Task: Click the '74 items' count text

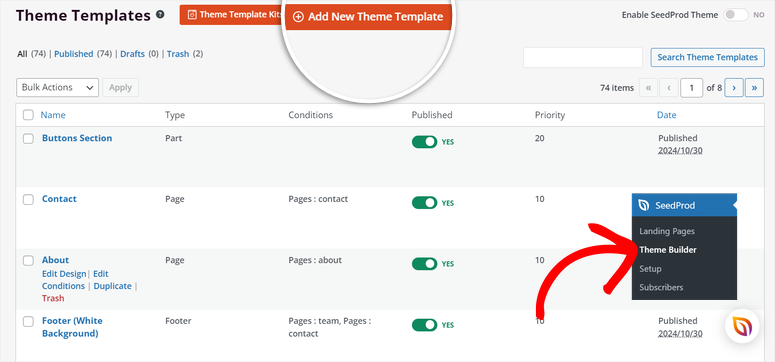Action: (x=617, y=88)
